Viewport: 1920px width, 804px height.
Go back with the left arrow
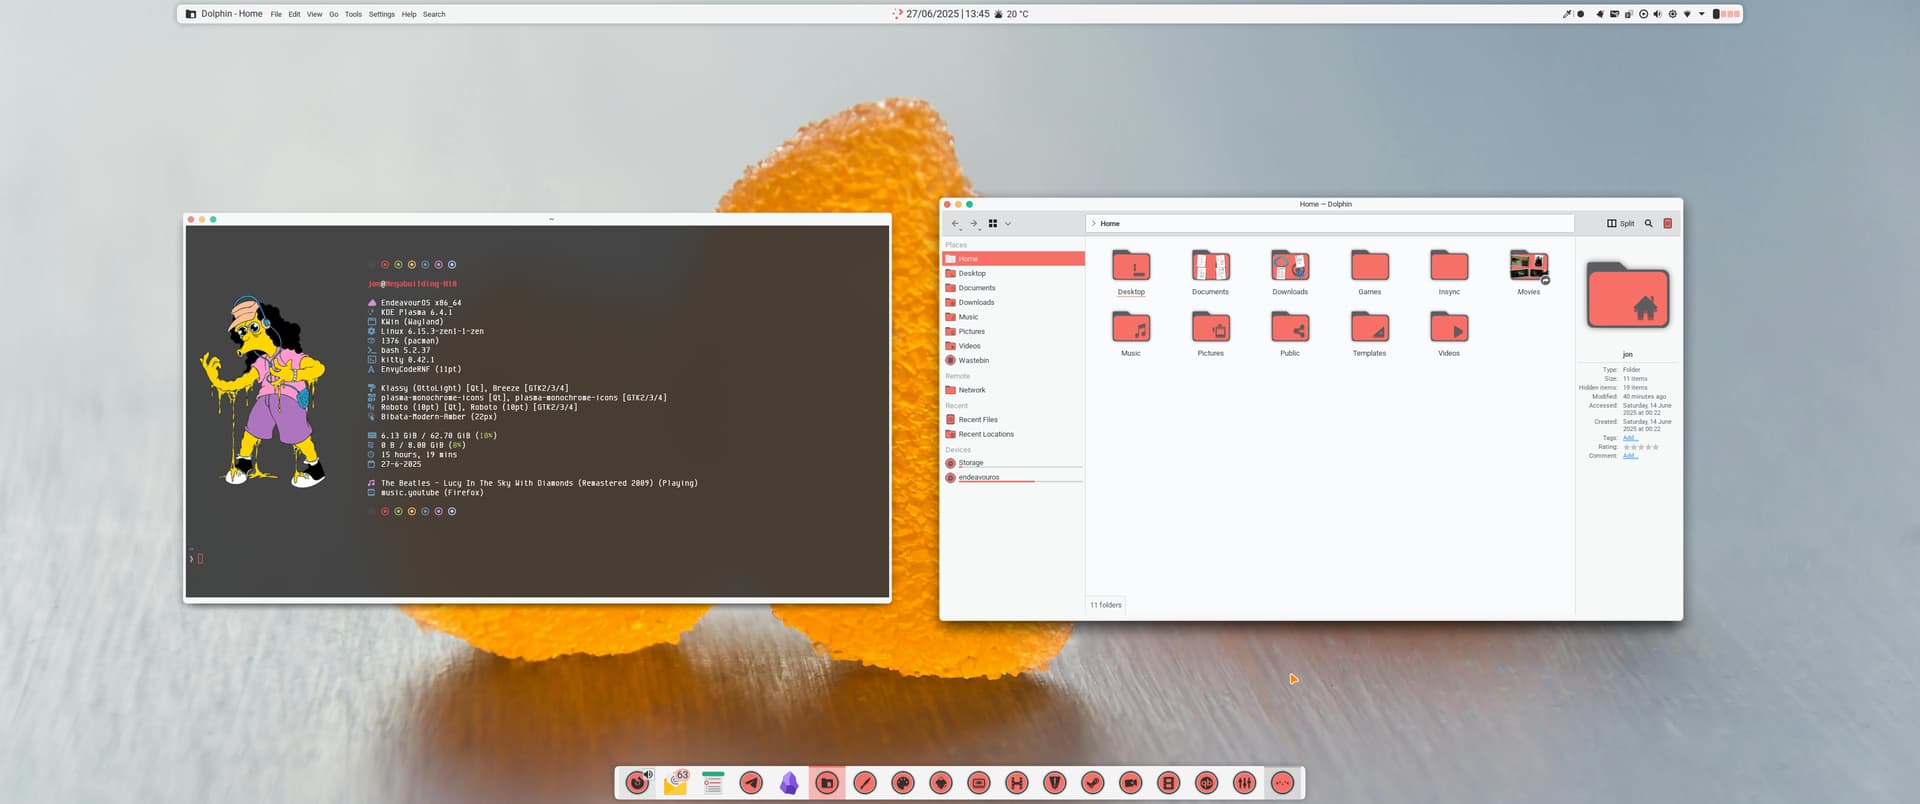[x=955, y=223]
